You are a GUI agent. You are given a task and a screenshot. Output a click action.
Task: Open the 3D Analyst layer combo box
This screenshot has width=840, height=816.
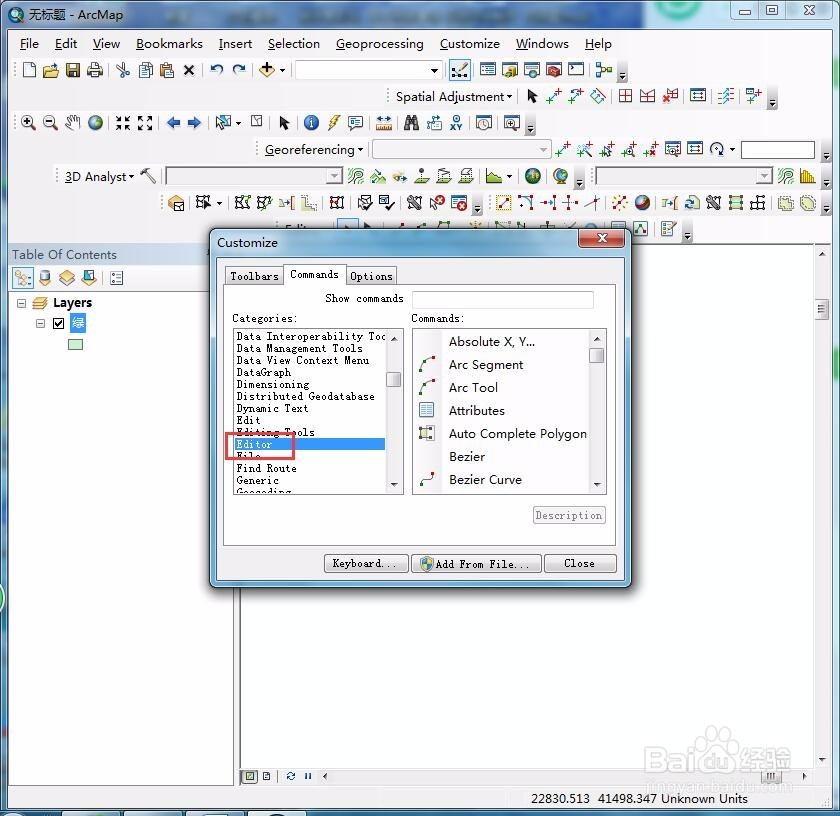(x=254, y=176)
